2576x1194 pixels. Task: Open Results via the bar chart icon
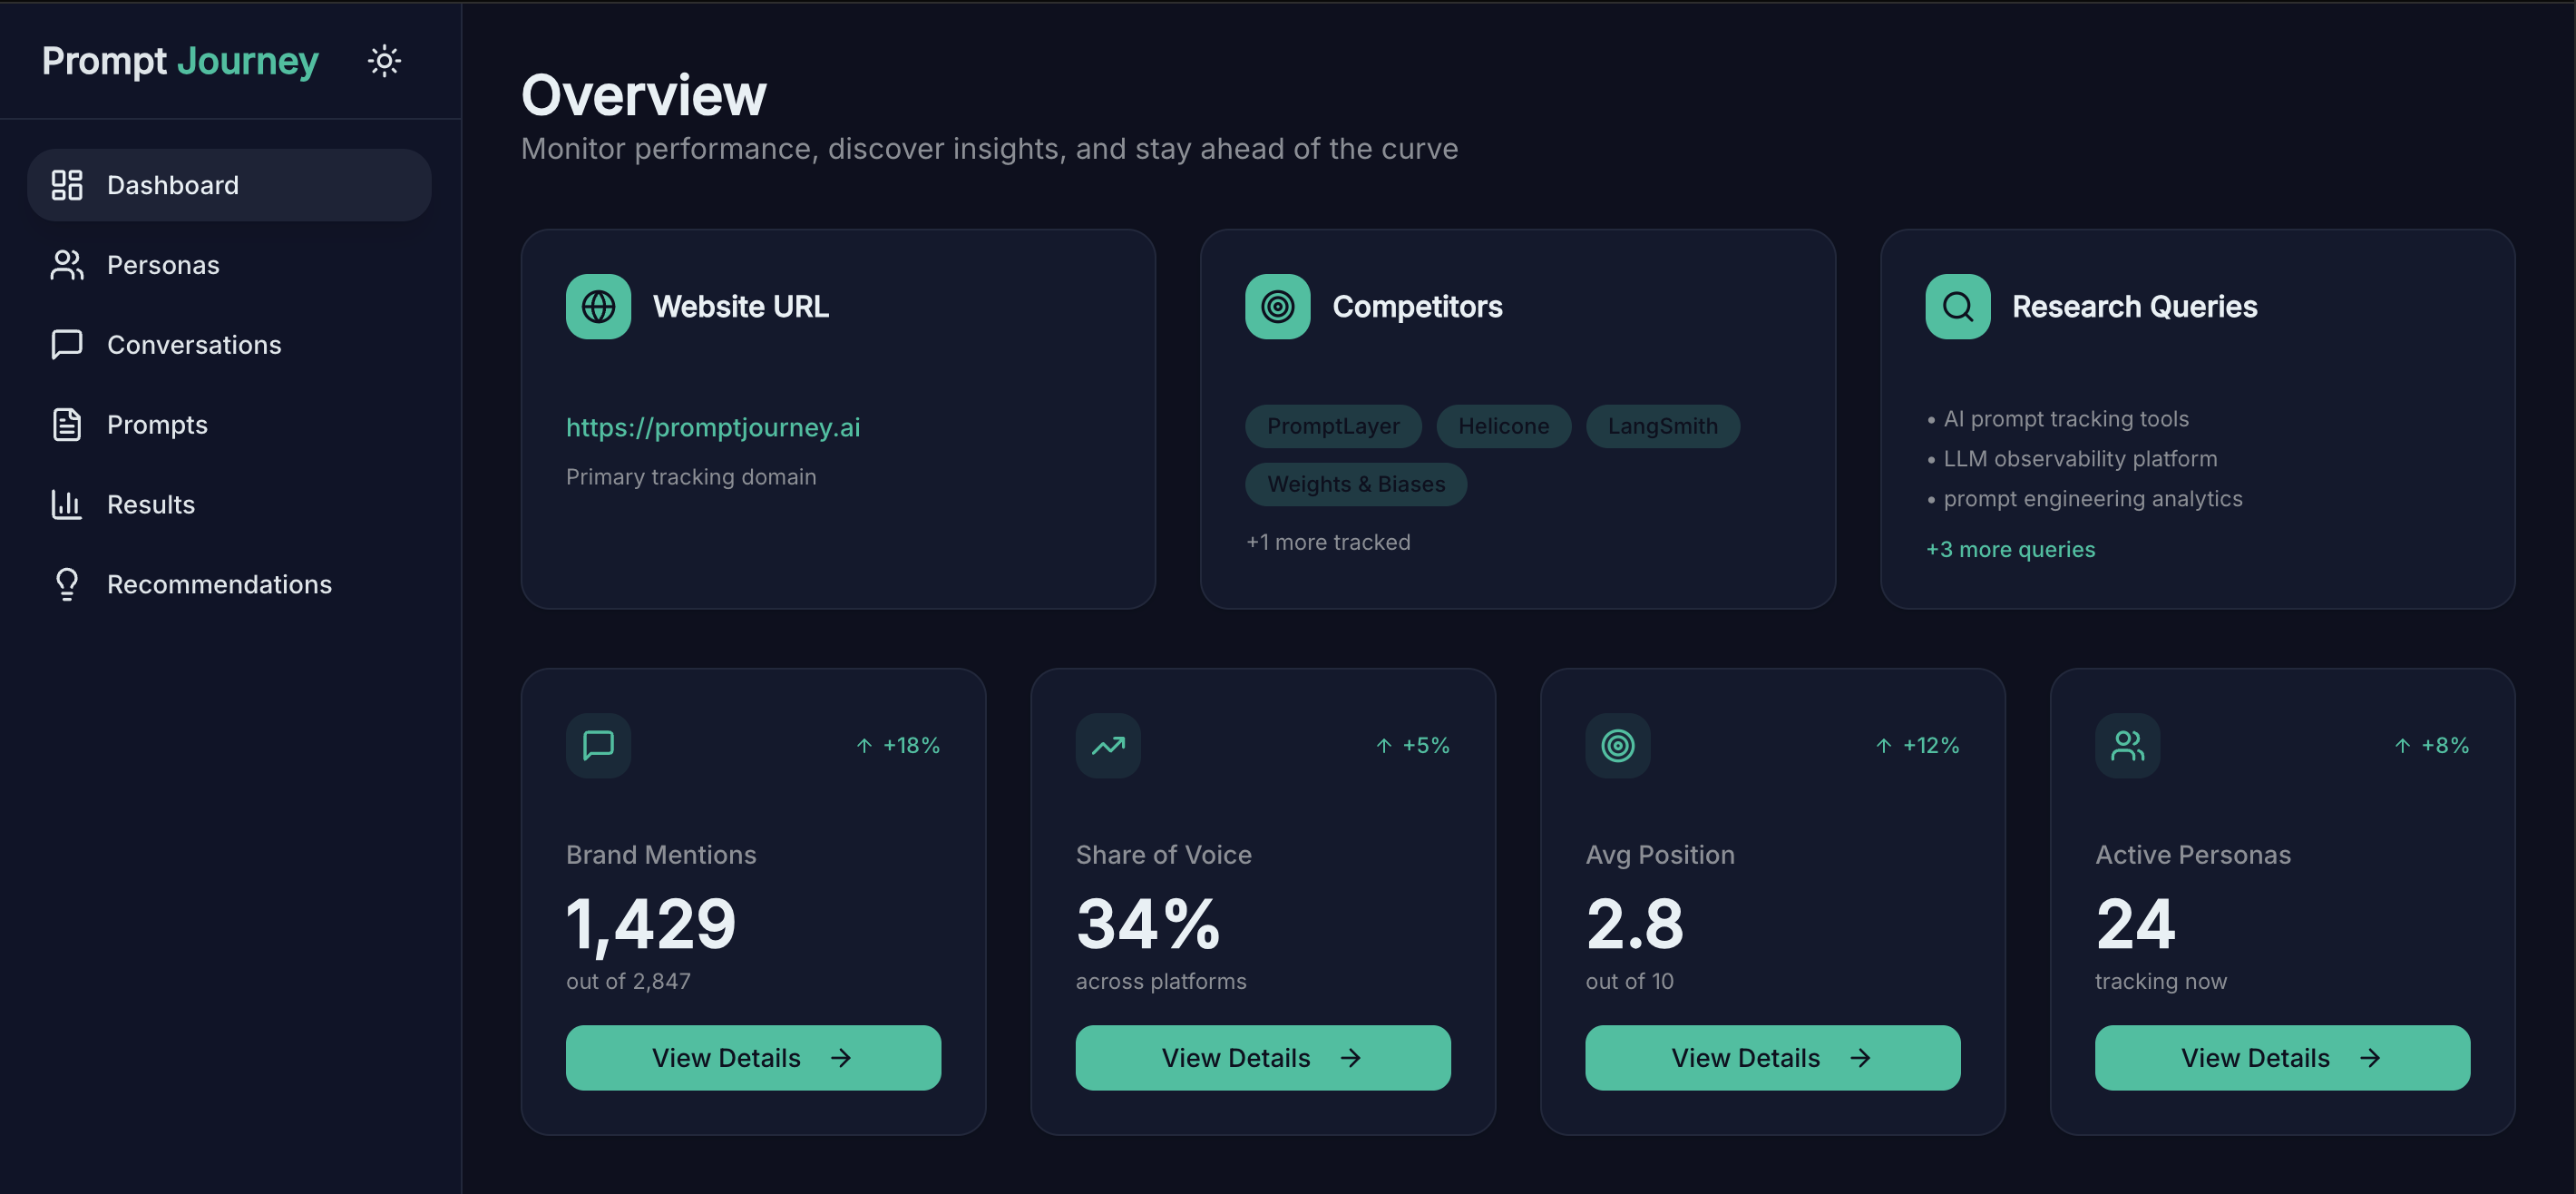pyautogui.click(x=66, y=504)
